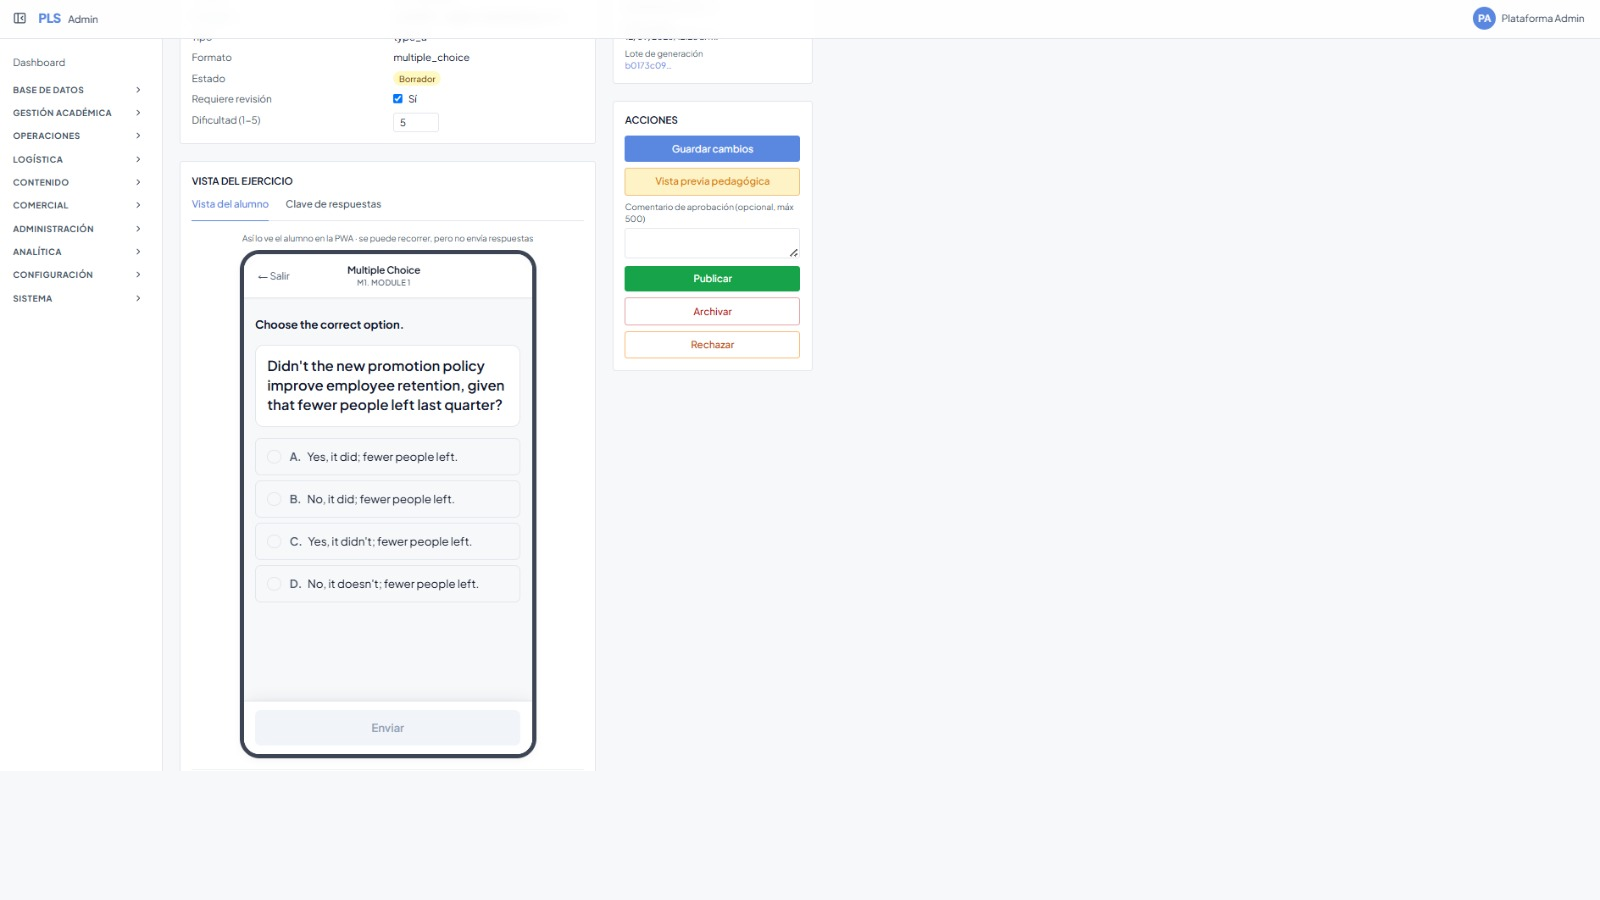Click the Choose the correct option instruction
The width and height of the screenshot is (1600, 900).
tap(329, 325)
